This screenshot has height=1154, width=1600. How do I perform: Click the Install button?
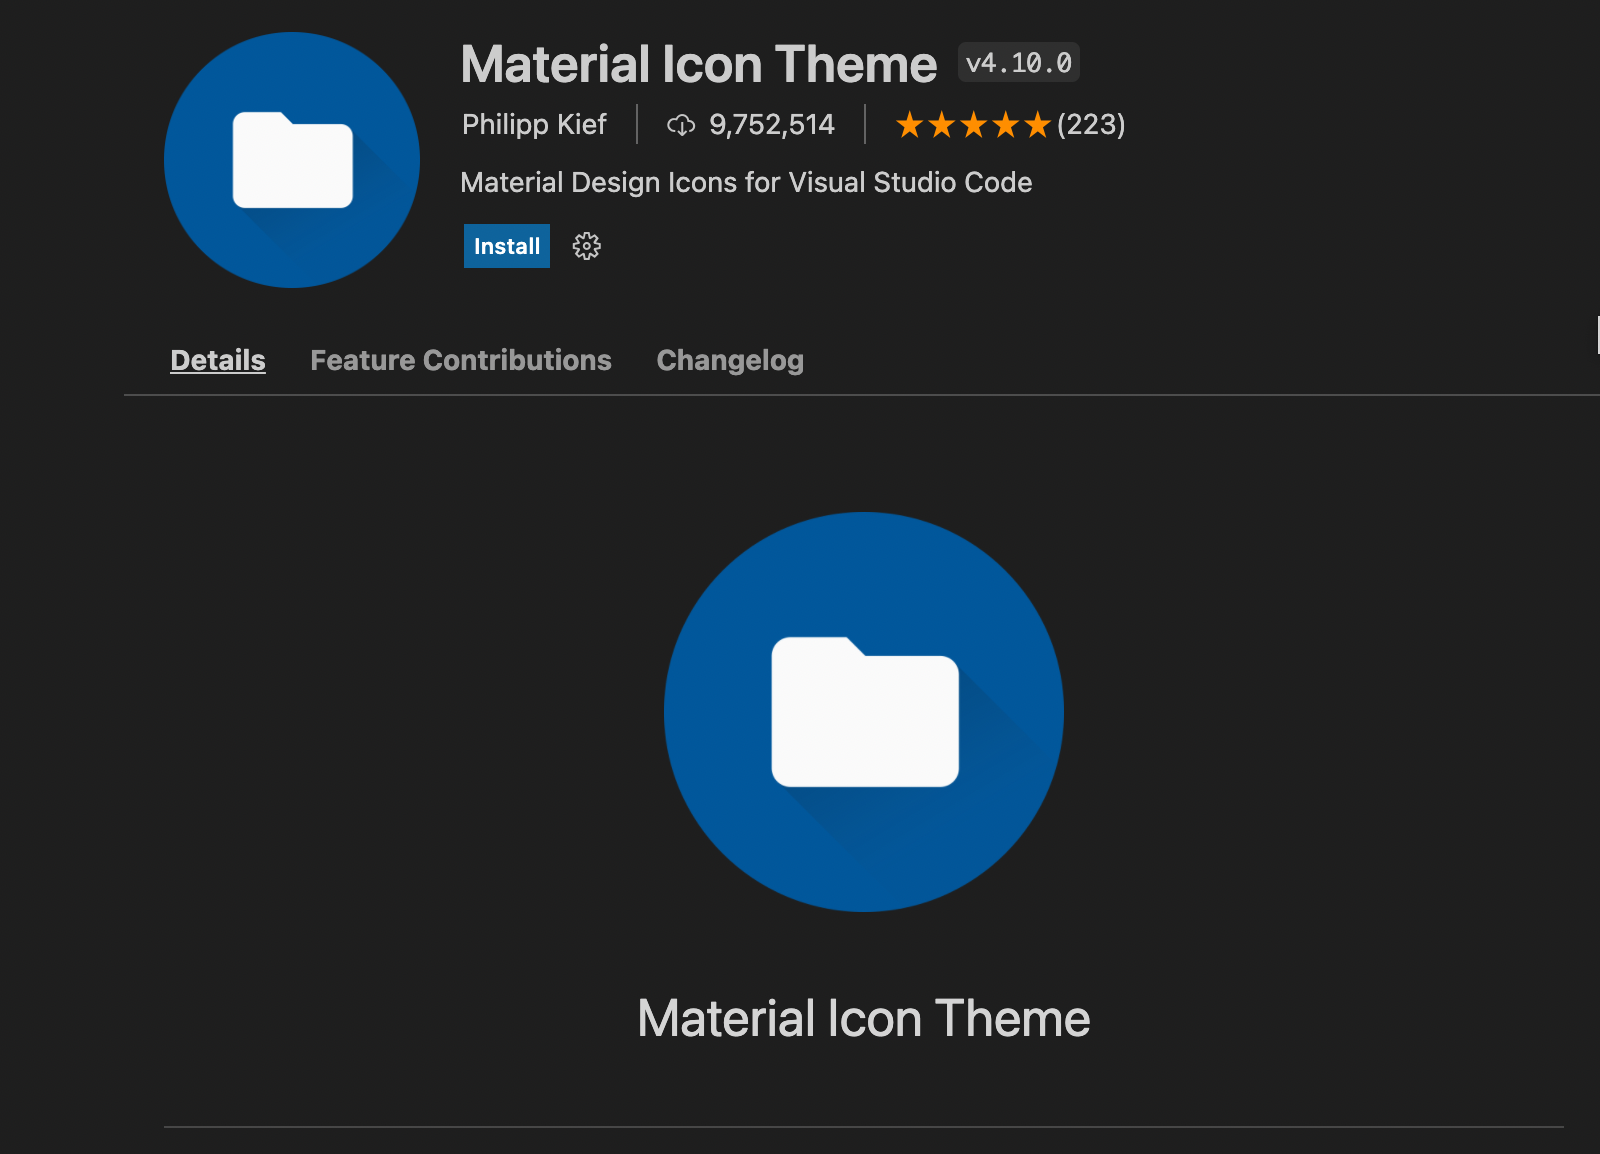(x=506, y=246)
